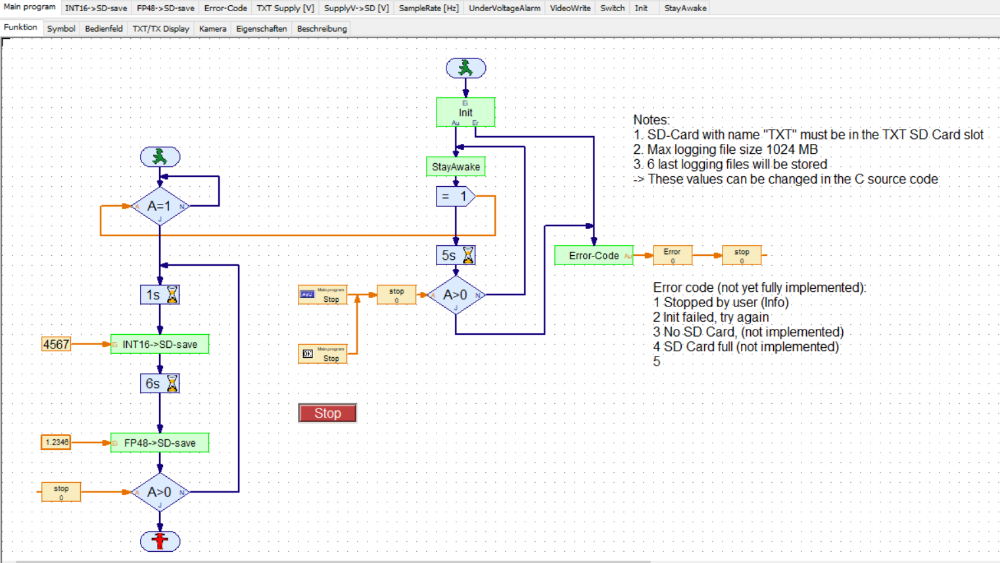Open the TXT/TX Display tab
1000x563 pixels.
(x=161, y=29)
